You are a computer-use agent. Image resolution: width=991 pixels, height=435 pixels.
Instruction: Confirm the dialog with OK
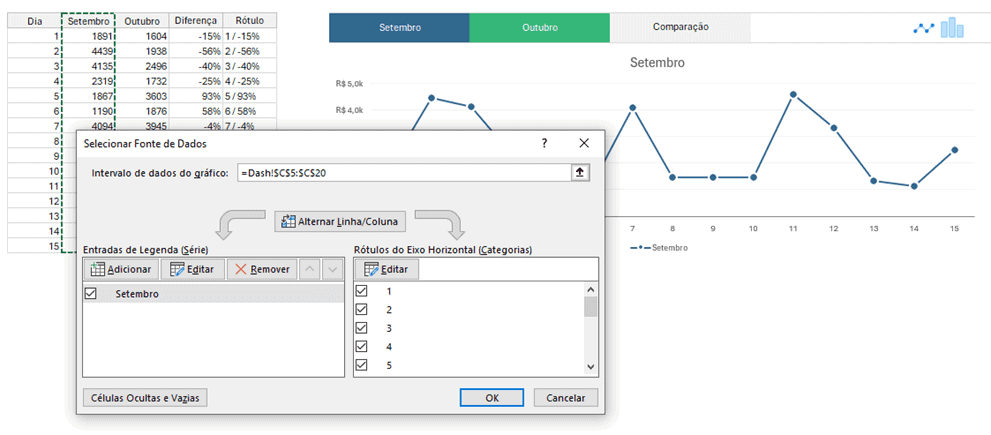pos(492,397)
